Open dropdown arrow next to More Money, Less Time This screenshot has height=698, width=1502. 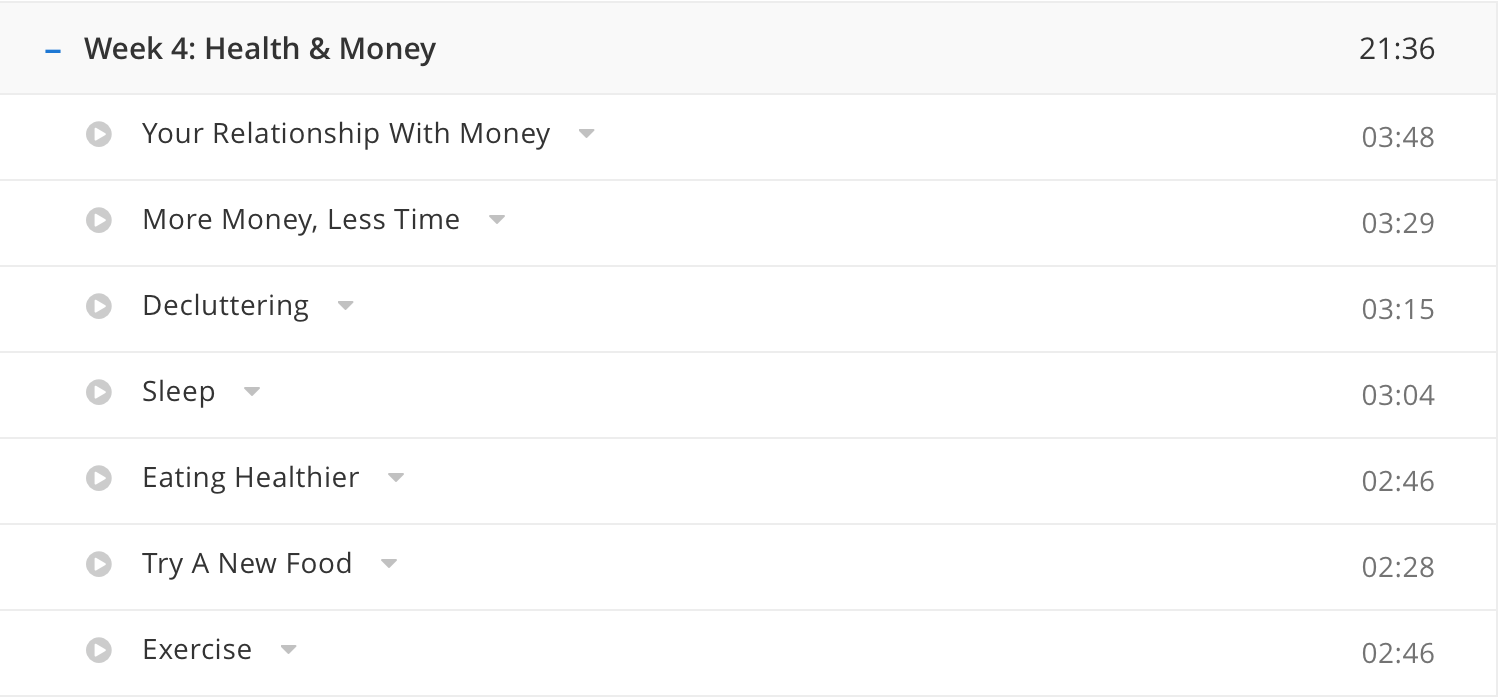click(497, 220)
